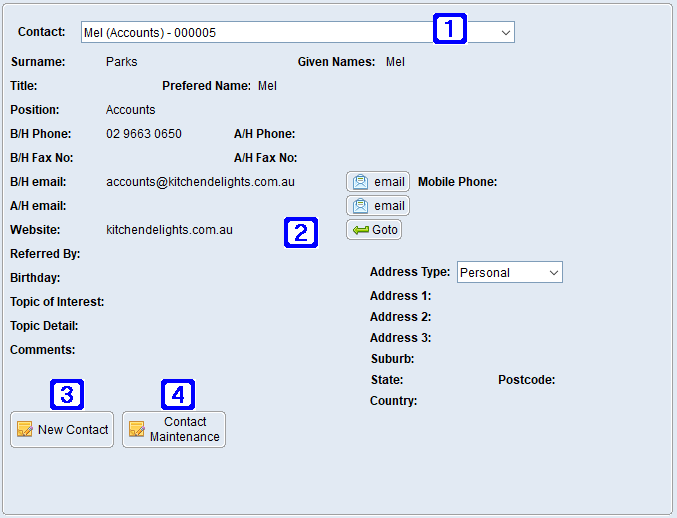Screen dimensions: 677x518
Task: Click the green Goto arrow icon
Action: point(361,230)
